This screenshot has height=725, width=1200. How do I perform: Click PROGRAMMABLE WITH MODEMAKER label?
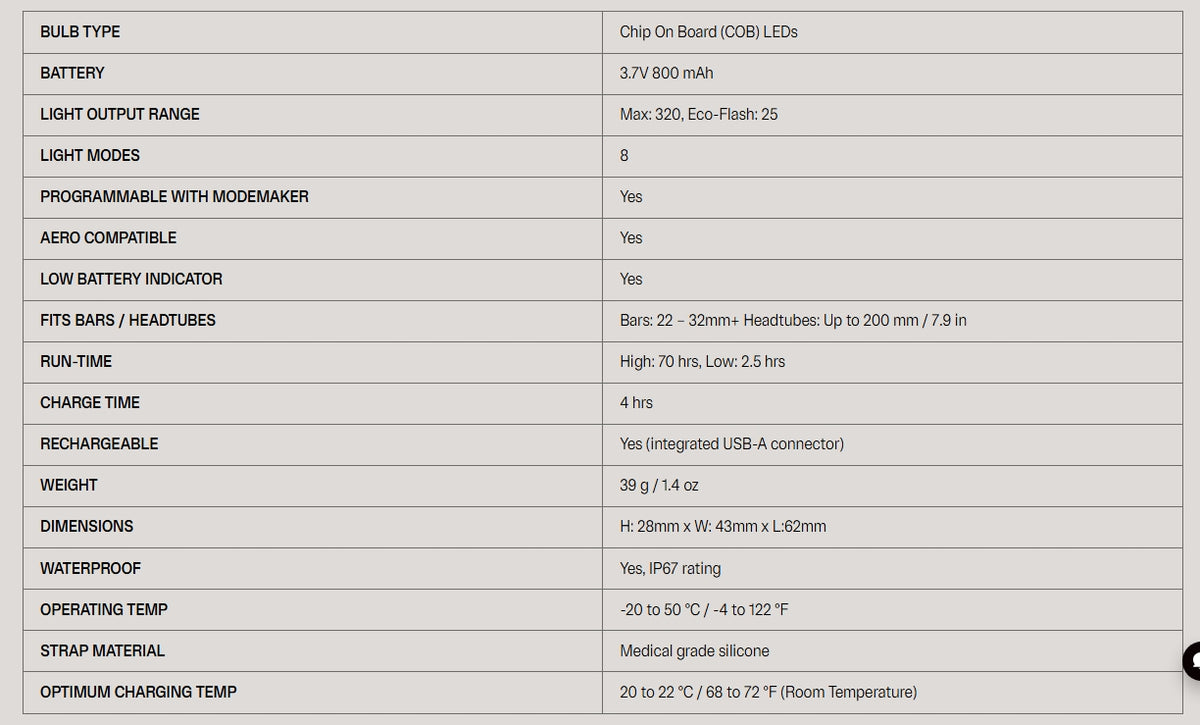tap(174, 196)
